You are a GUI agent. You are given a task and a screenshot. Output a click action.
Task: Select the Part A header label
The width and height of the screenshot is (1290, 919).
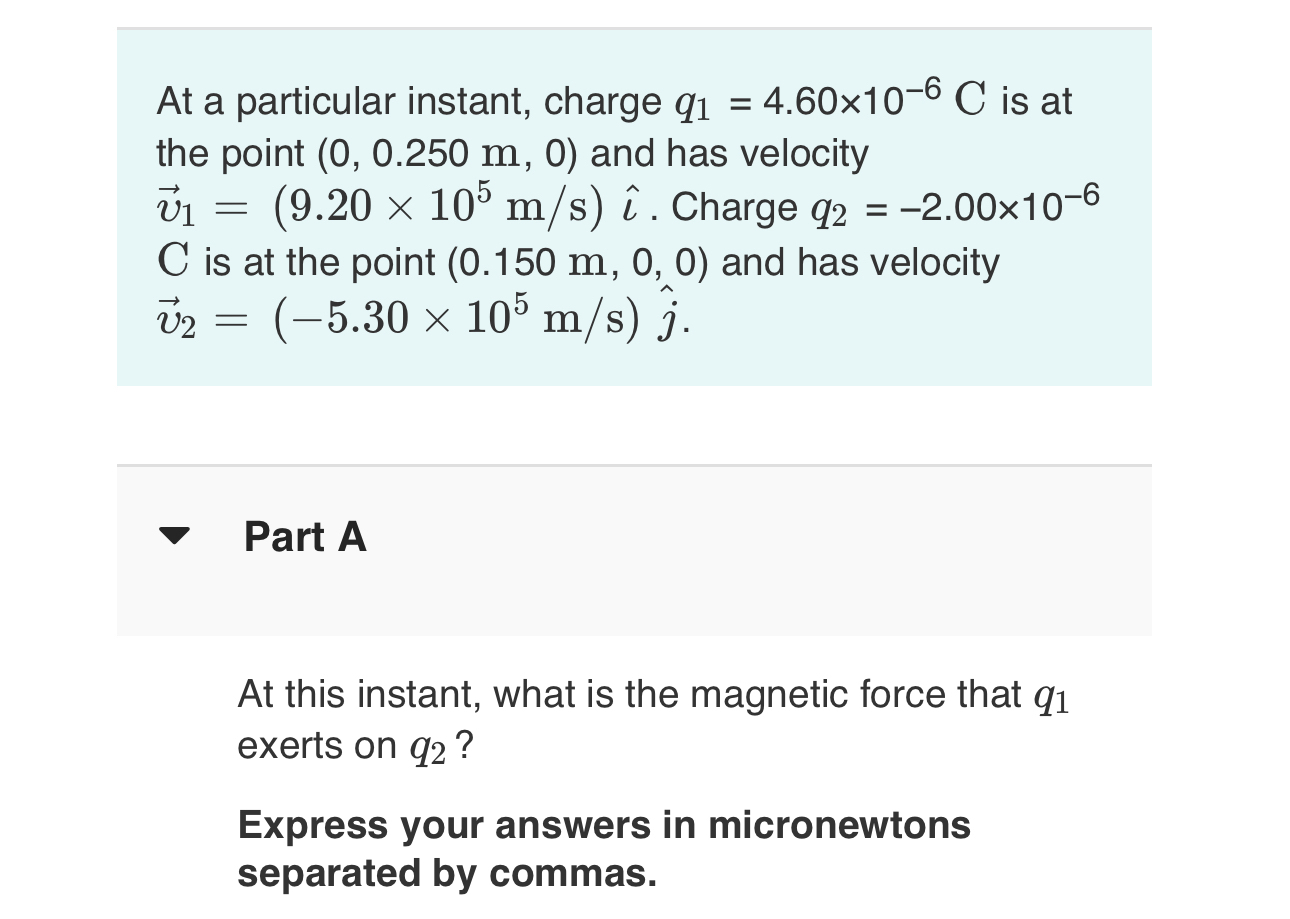coord(305,538)
